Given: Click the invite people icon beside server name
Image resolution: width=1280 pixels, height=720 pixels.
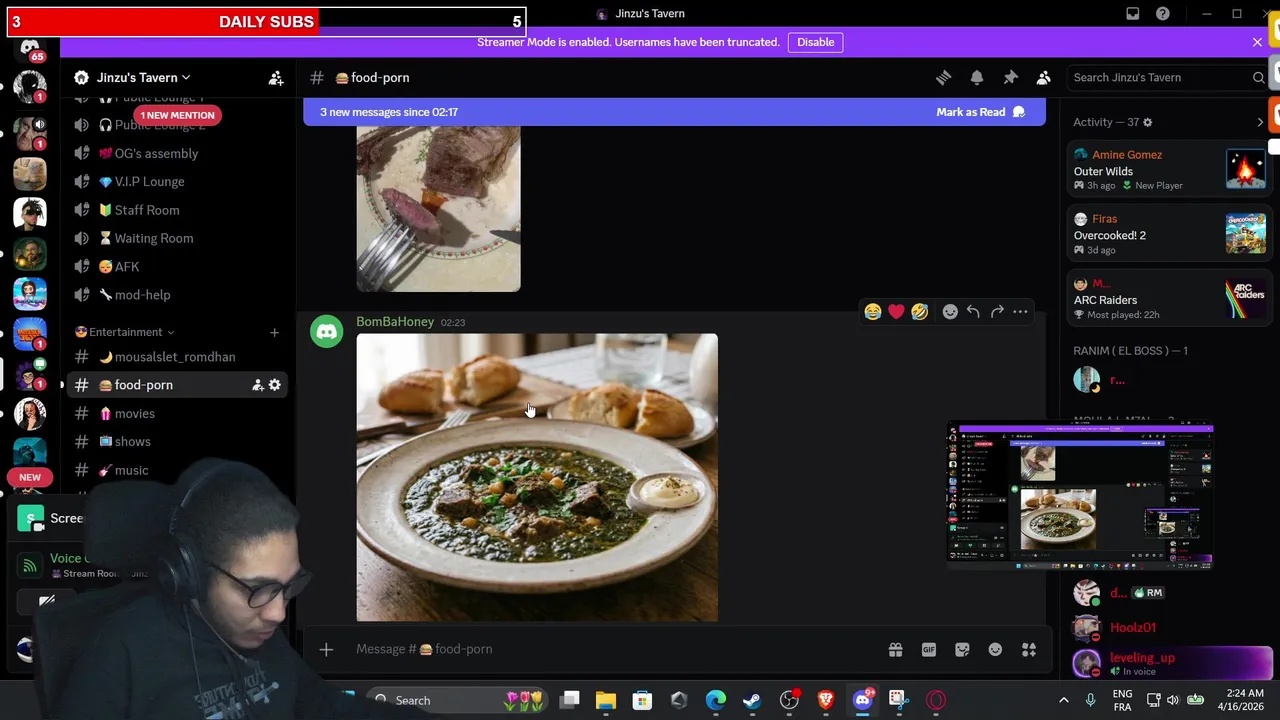Looking at the screenshot, I should click(x=276, y=77).
